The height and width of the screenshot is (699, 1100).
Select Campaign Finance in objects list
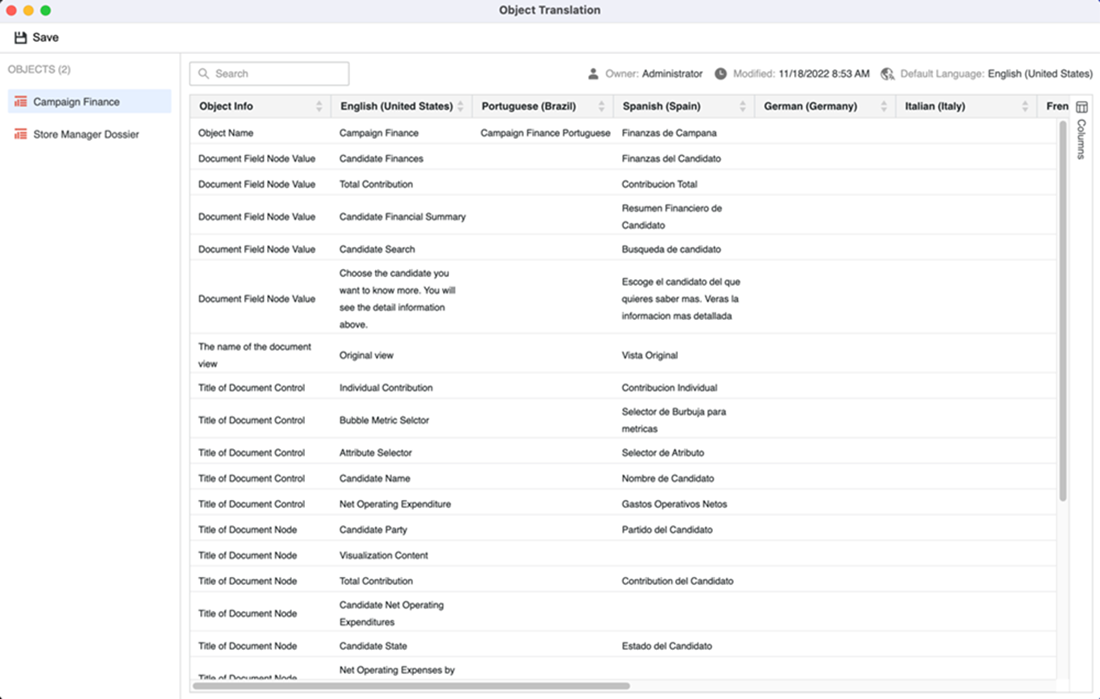click(76, 102)
